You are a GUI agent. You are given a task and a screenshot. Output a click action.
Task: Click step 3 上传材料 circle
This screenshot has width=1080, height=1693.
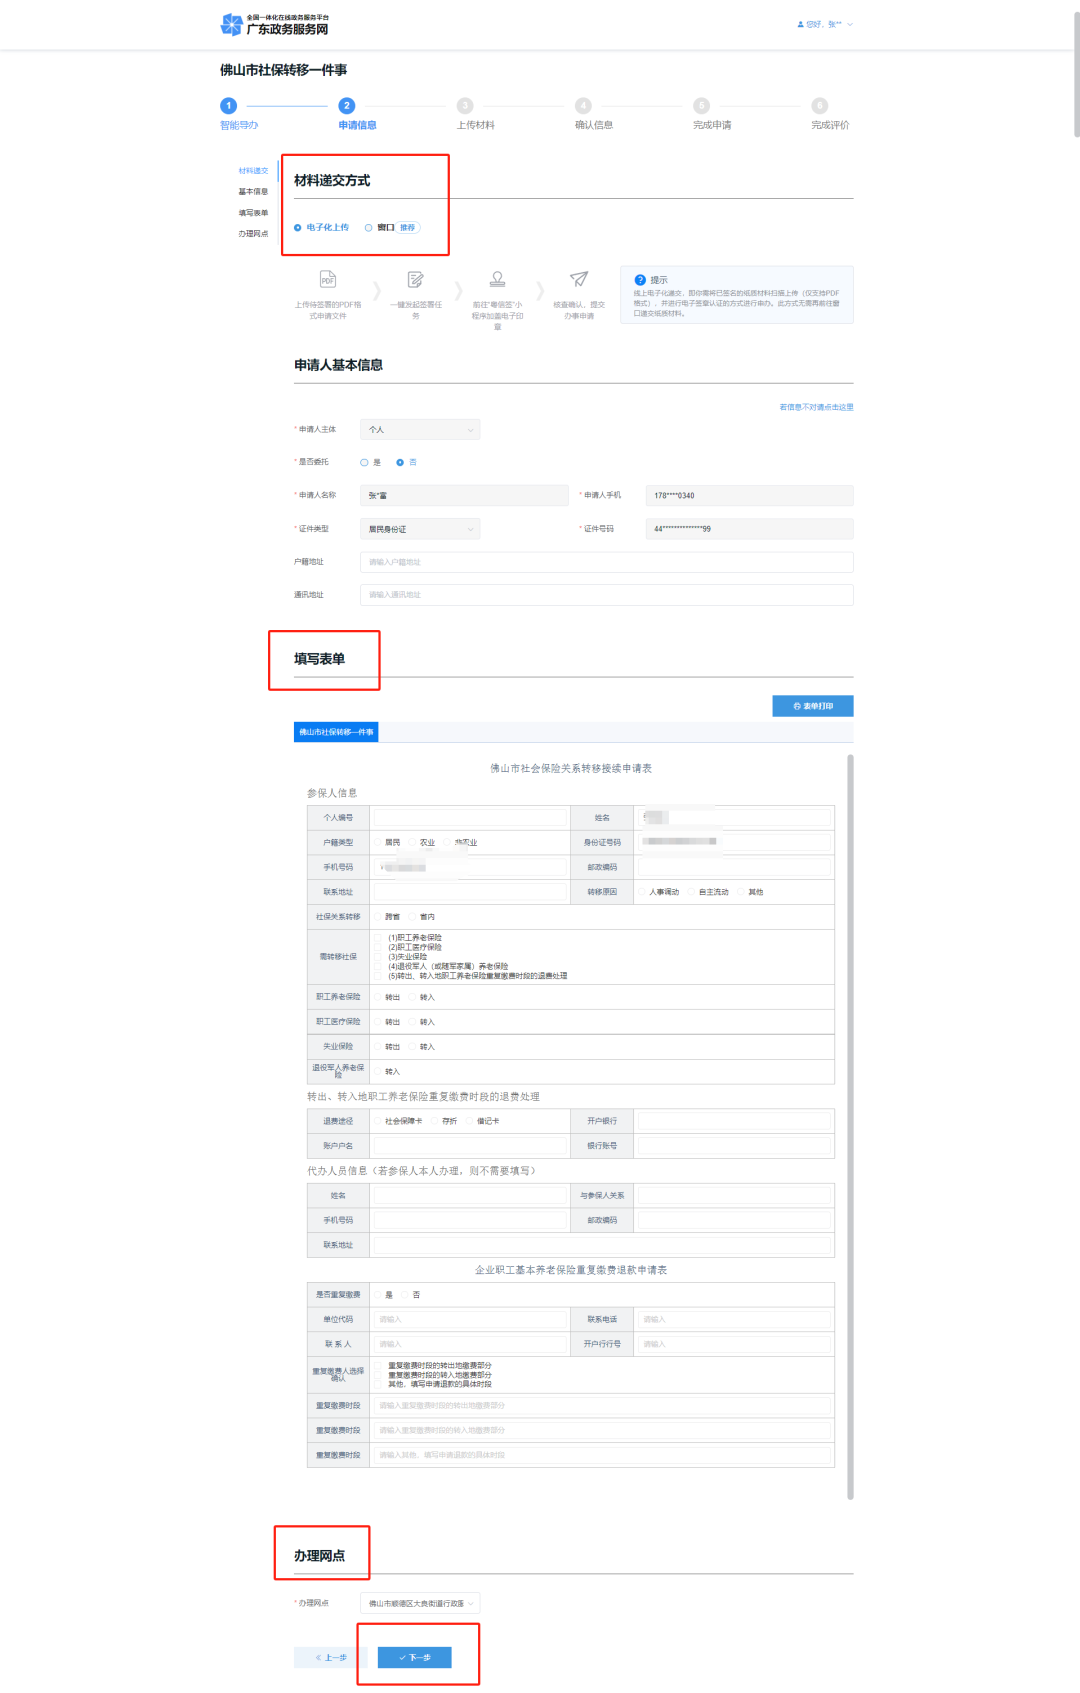[465, 106]
